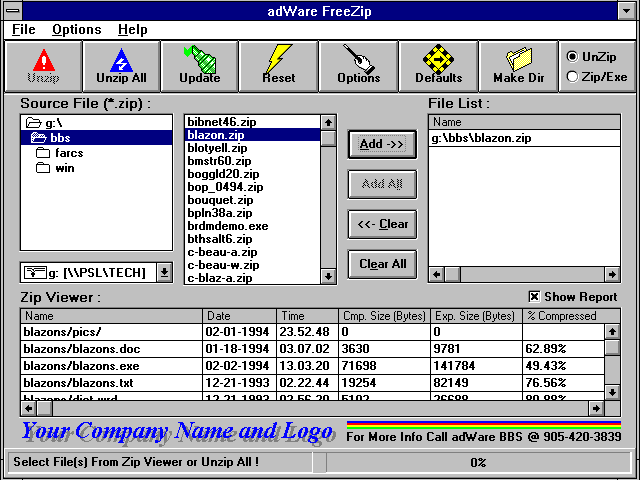The height and width of the screenshot is (480, 640).
Task: Click the Add ->> button
Action: click(x=382, y=144)
